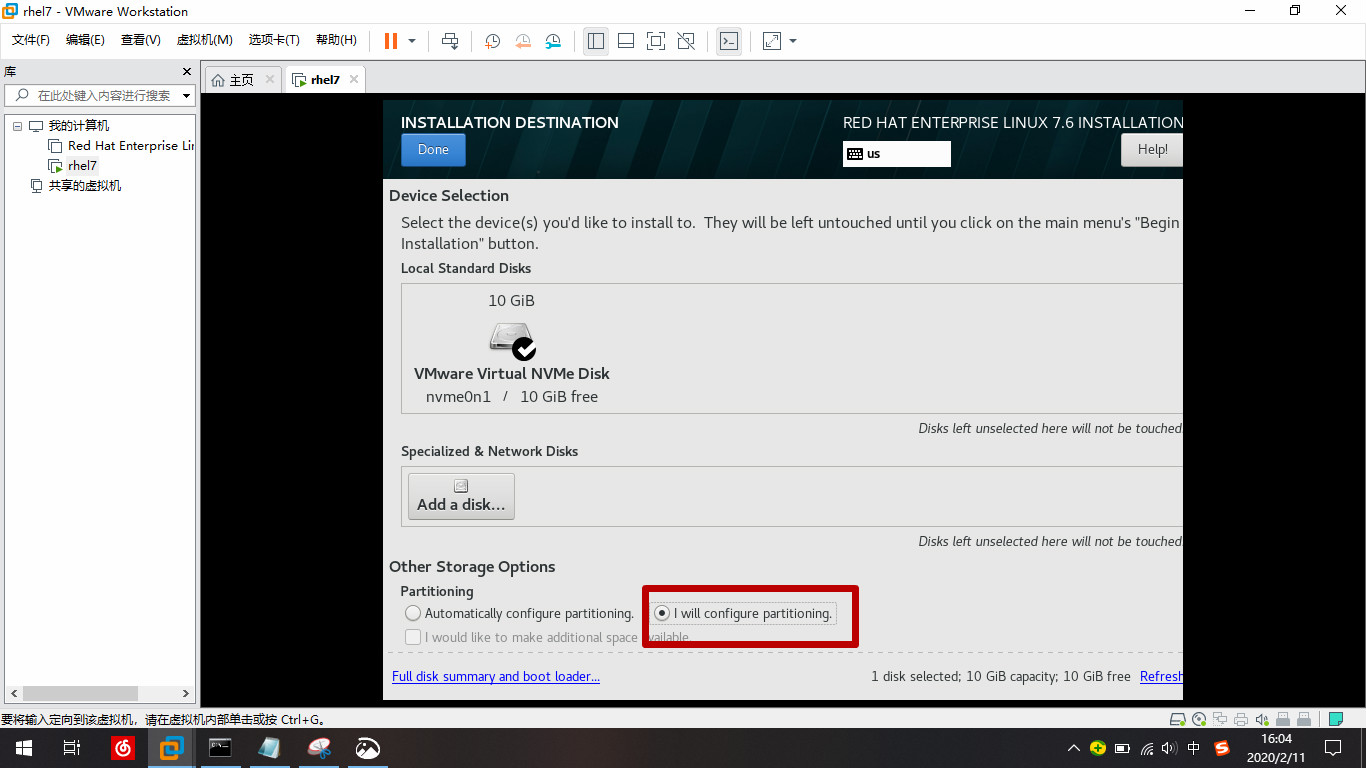
Task: Open the Snipping Tool taskbar icon
Action: (319, 748)
